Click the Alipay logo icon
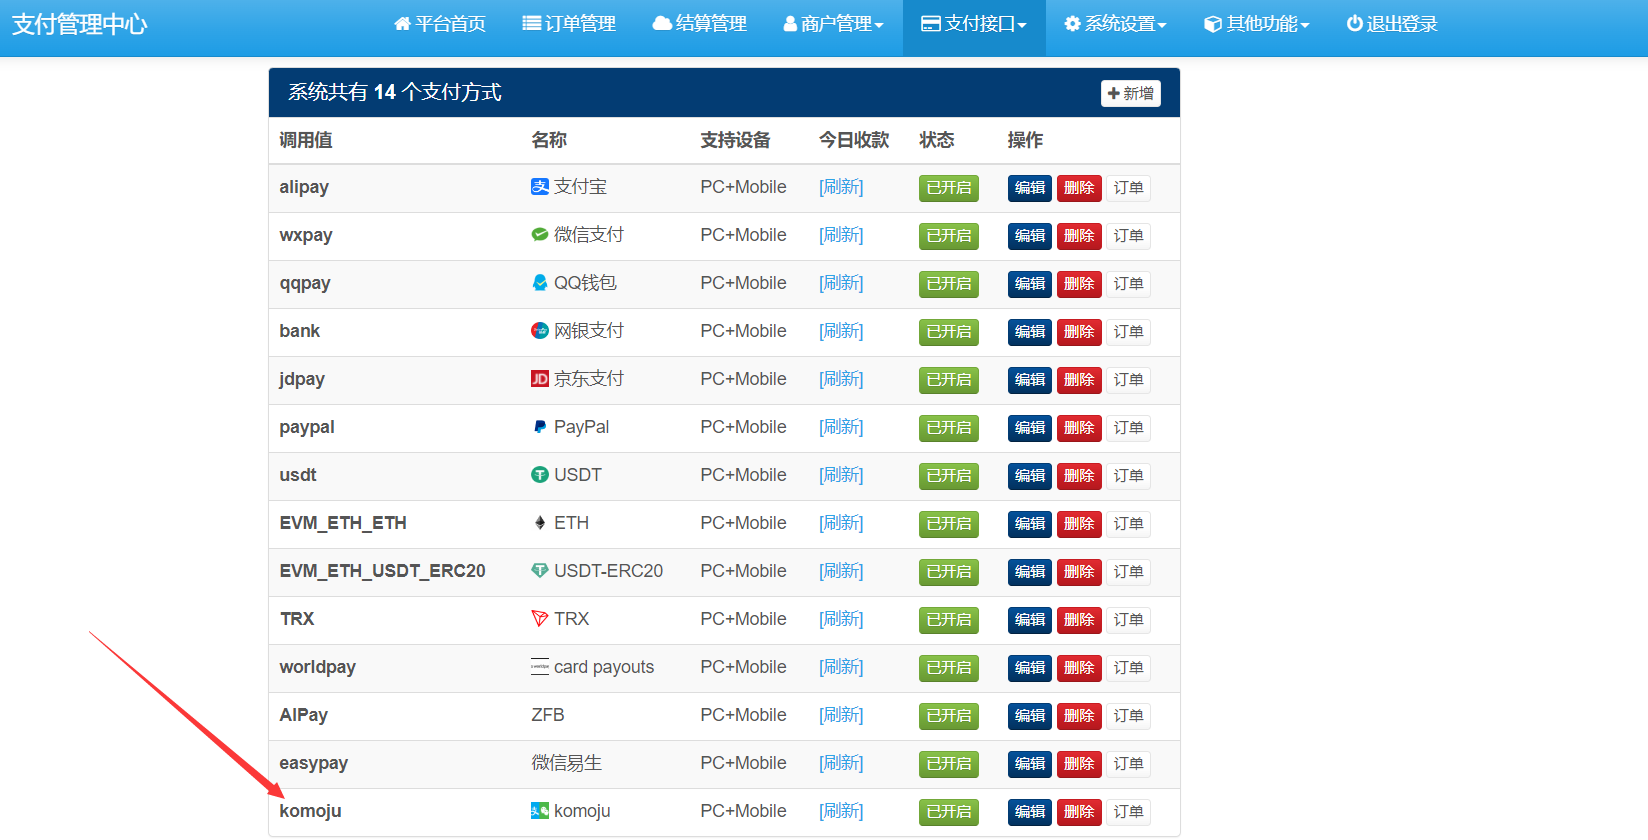Viewport: 1648px width, 840px height. pyautogui.click(x=540, y=187)
